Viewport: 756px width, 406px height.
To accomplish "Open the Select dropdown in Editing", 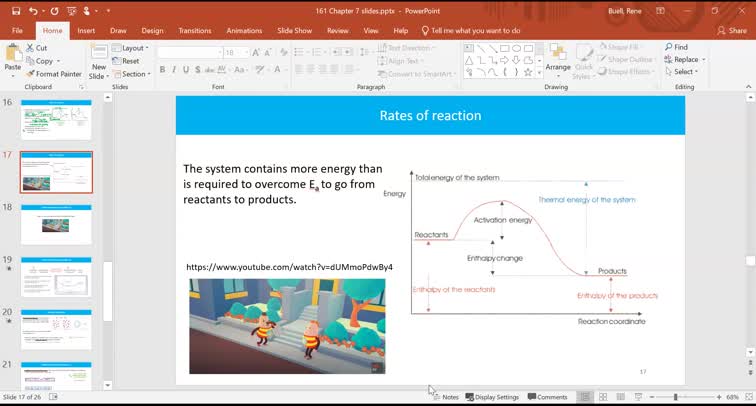I will [x=685, y=72].
